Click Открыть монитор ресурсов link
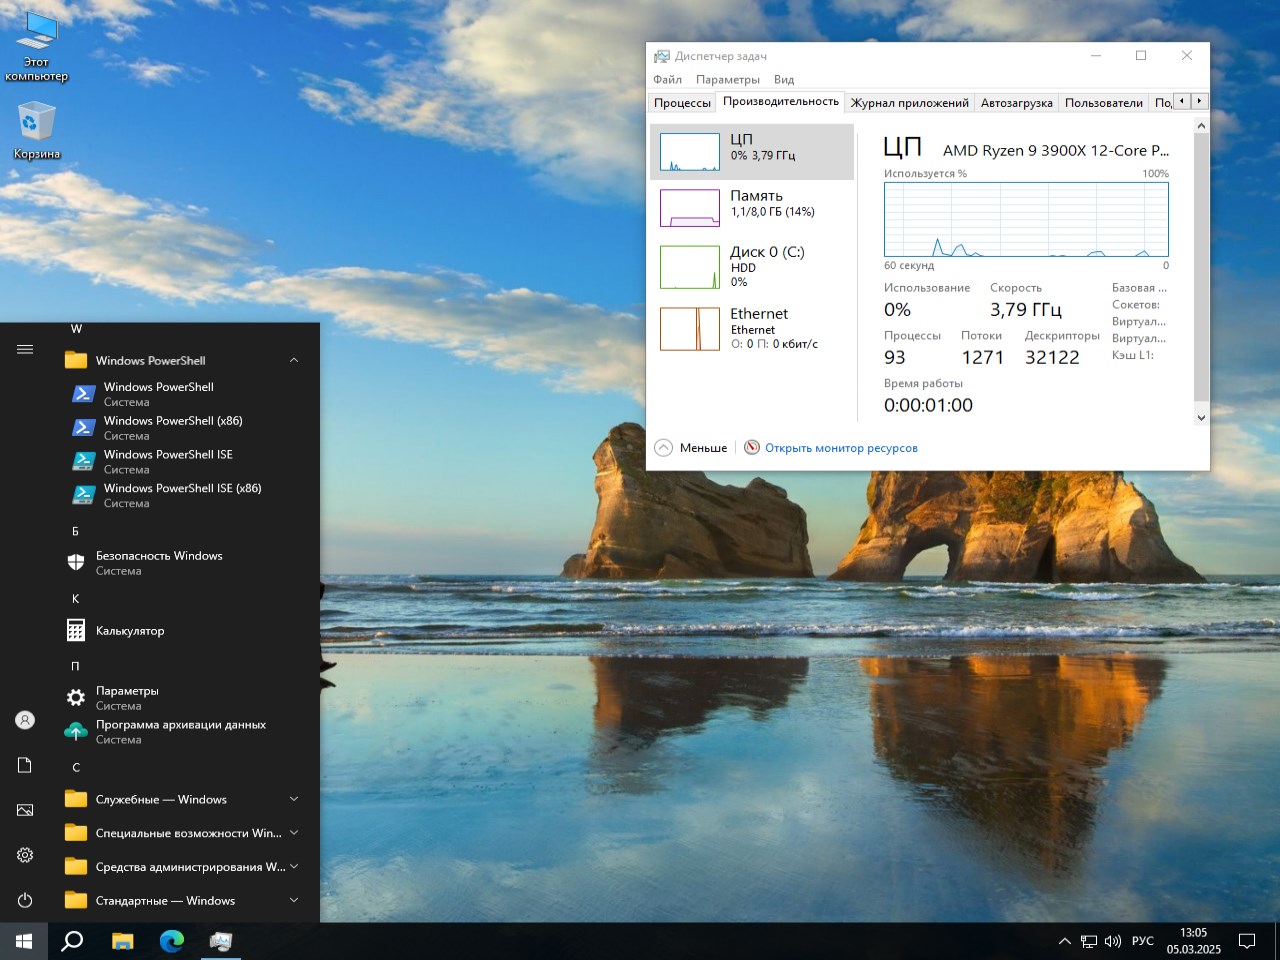The height and width of the screenshot is (960, 1280). point(840,448)
